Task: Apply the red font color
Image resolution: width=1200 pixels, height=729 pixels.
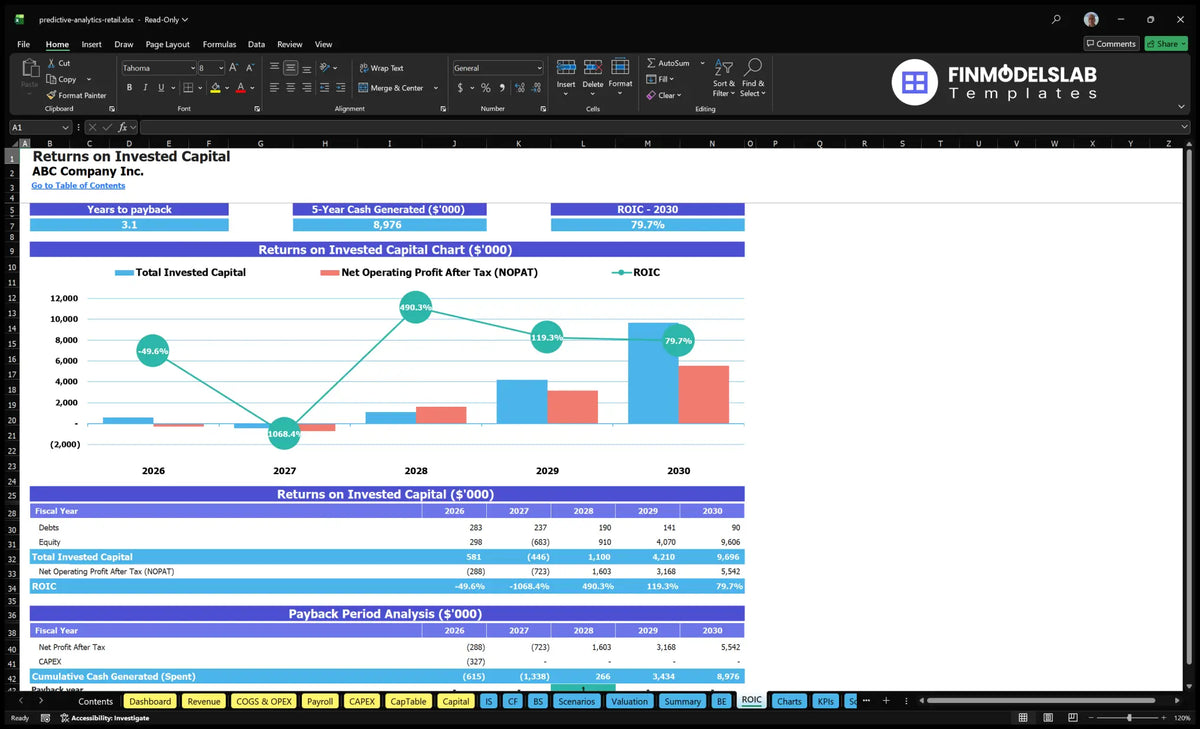Action: tap(241, 88)
